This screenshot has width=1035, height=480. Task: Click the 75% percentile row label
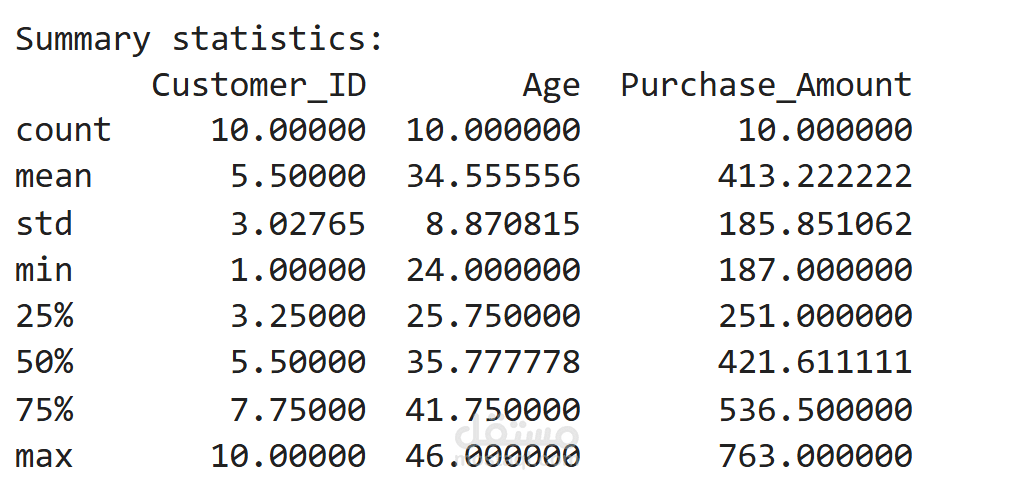(x=44, y=409)
